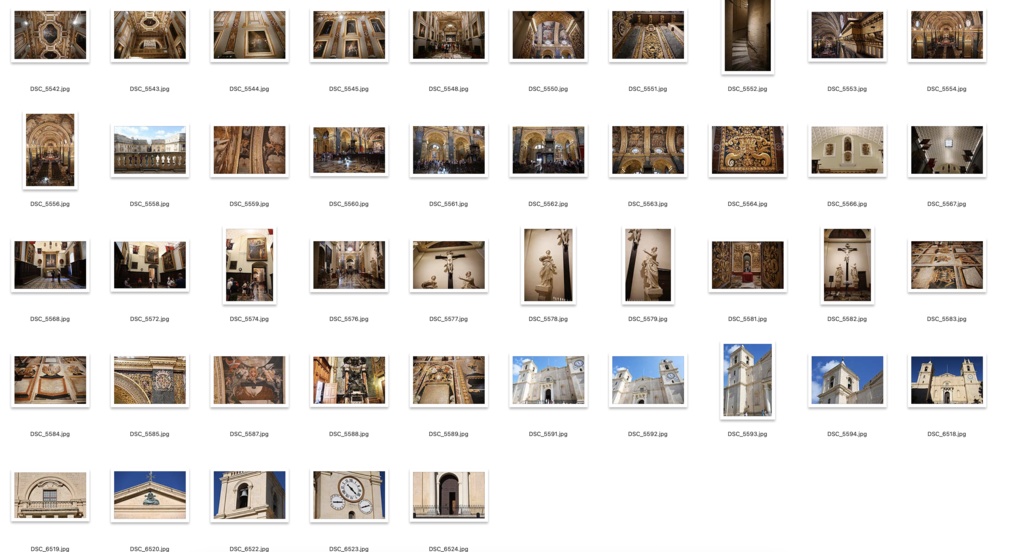Select the DSC_5568.jpg thumbnail

(50, 265)
